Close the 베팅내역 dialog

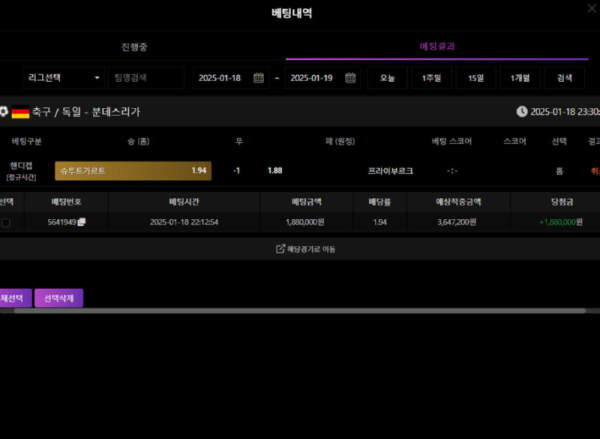pos(592,8)
